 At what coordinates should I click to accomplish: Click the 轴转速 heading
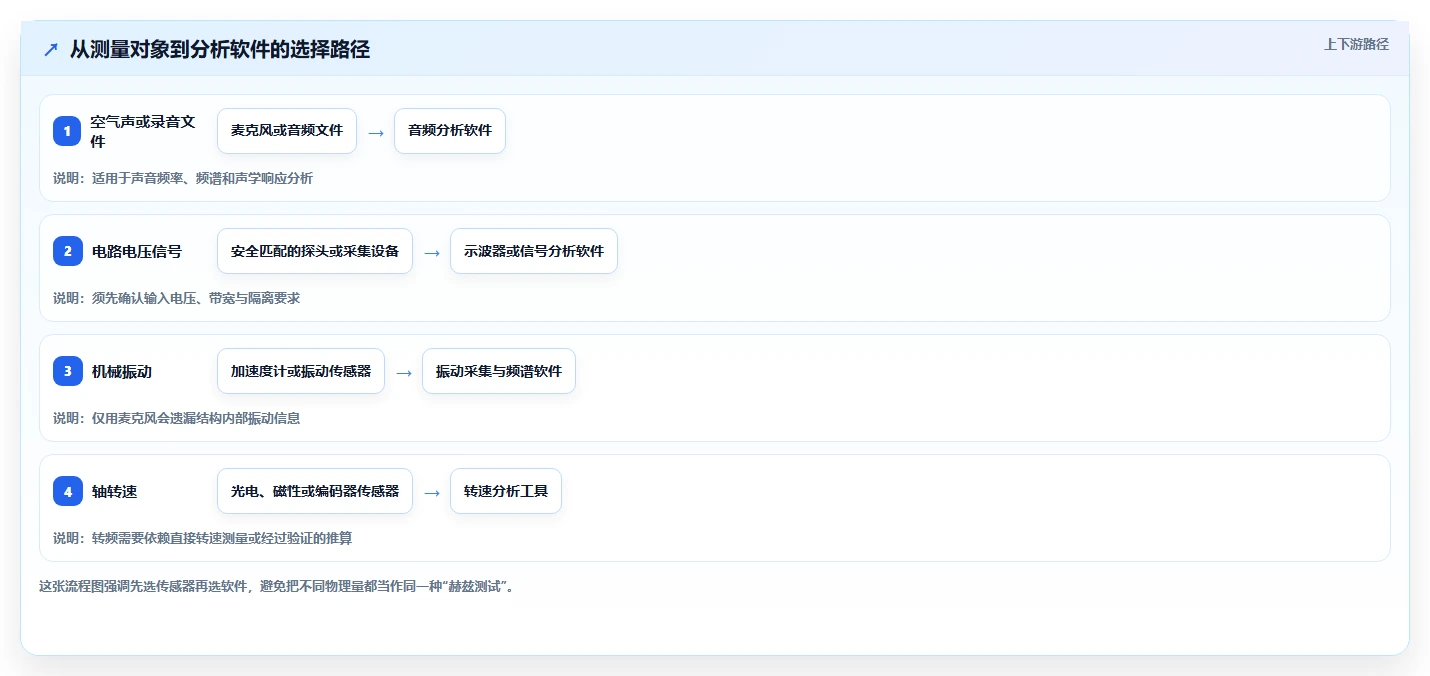point(114,491)
